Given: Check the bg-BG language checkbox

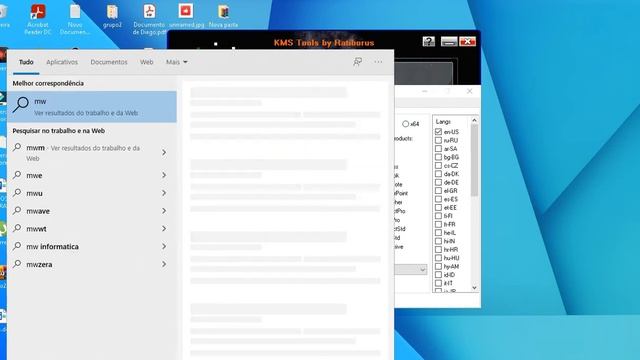Looking at the screenshot, I should click(x=438, y=157).
